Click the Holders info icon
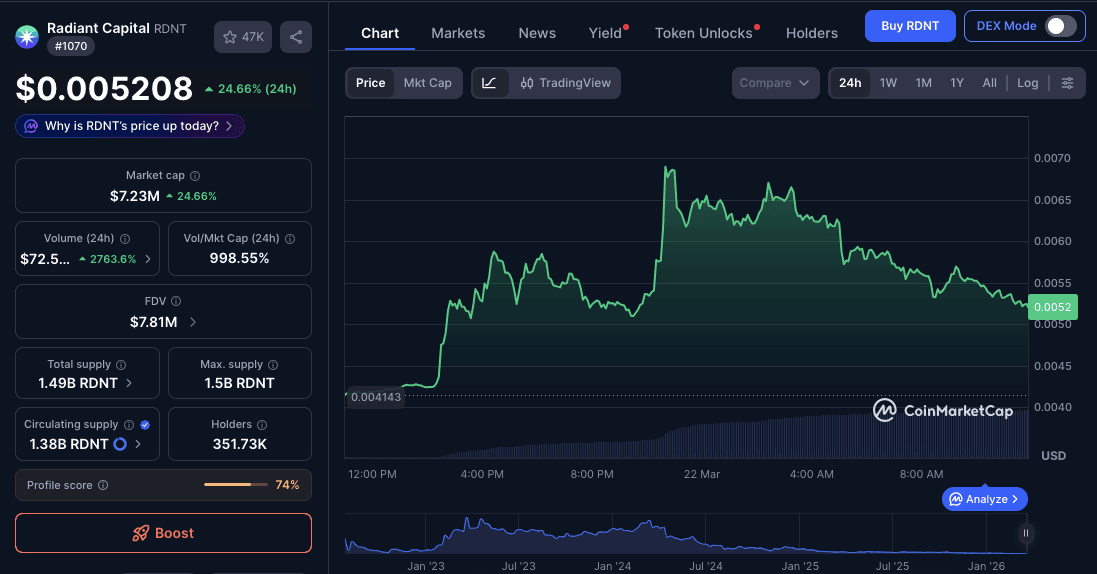1097x574 pixels. click(x=262, y=425)
